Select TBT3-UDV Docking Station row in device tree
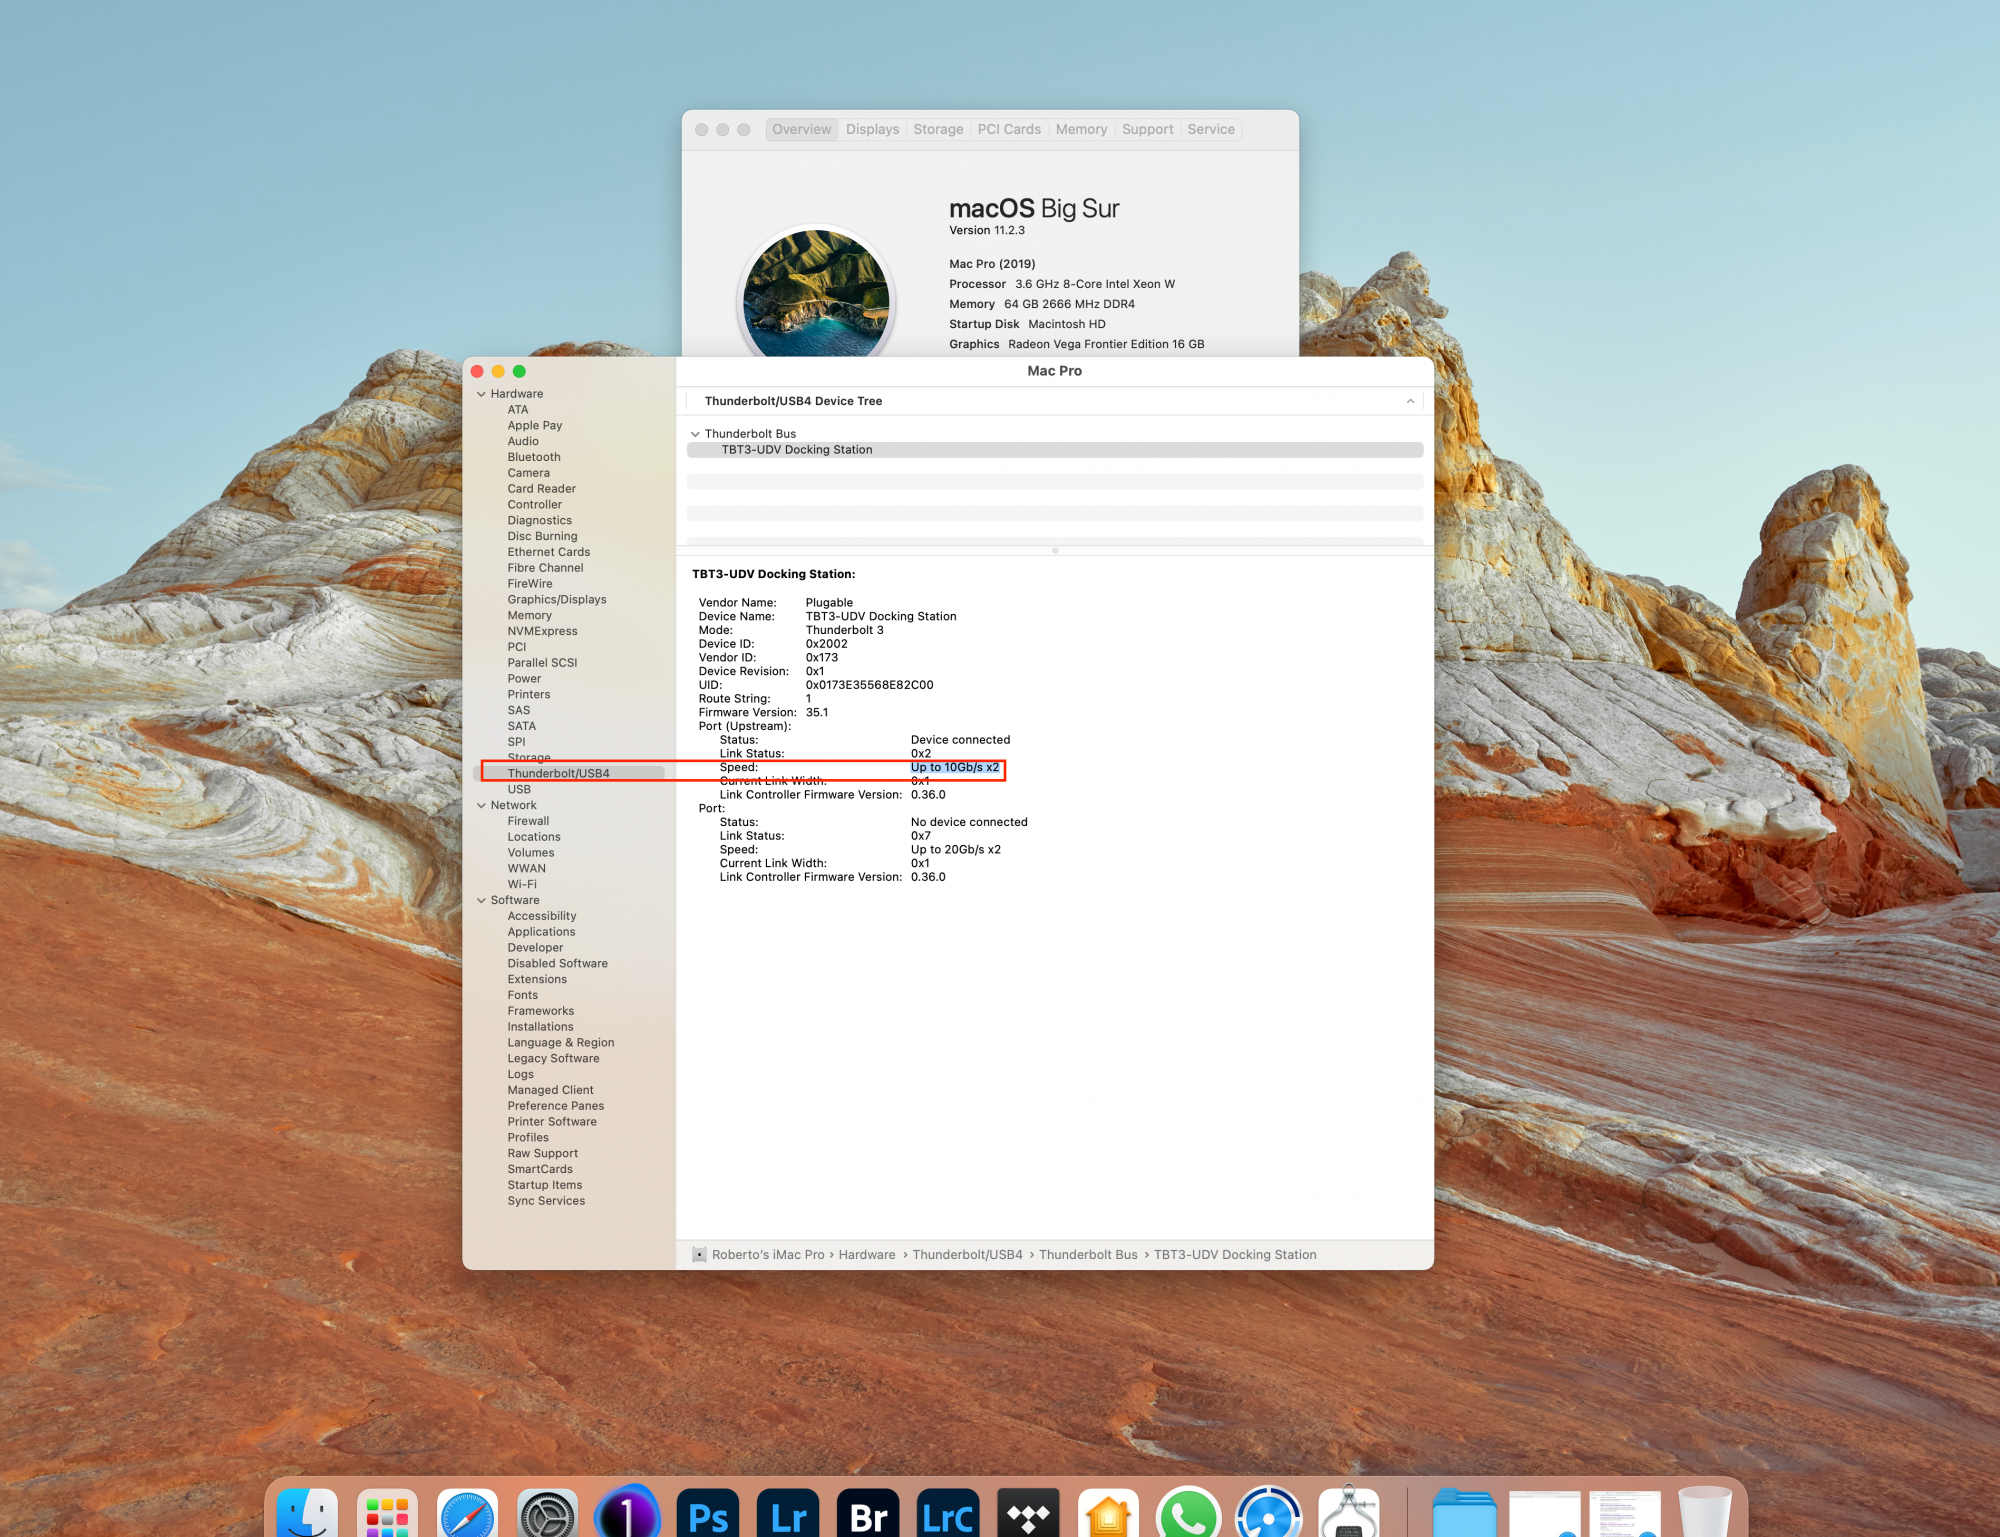Screen dimensions: 2000x1537 (1055, 450)
